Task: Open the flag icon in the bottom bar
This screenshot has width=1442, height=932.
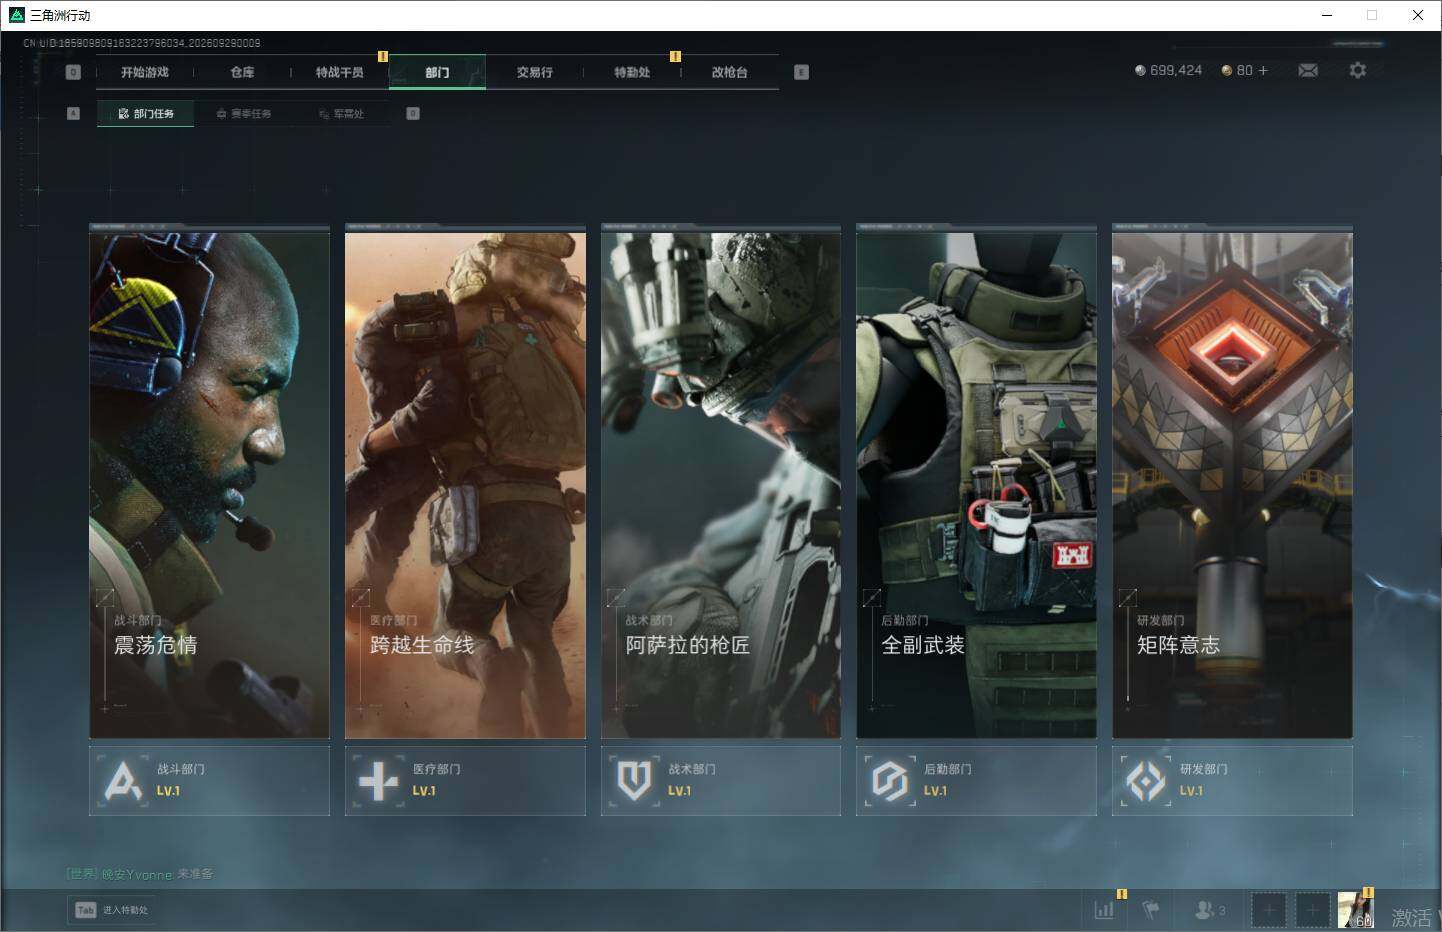Action: (1151, 910)
